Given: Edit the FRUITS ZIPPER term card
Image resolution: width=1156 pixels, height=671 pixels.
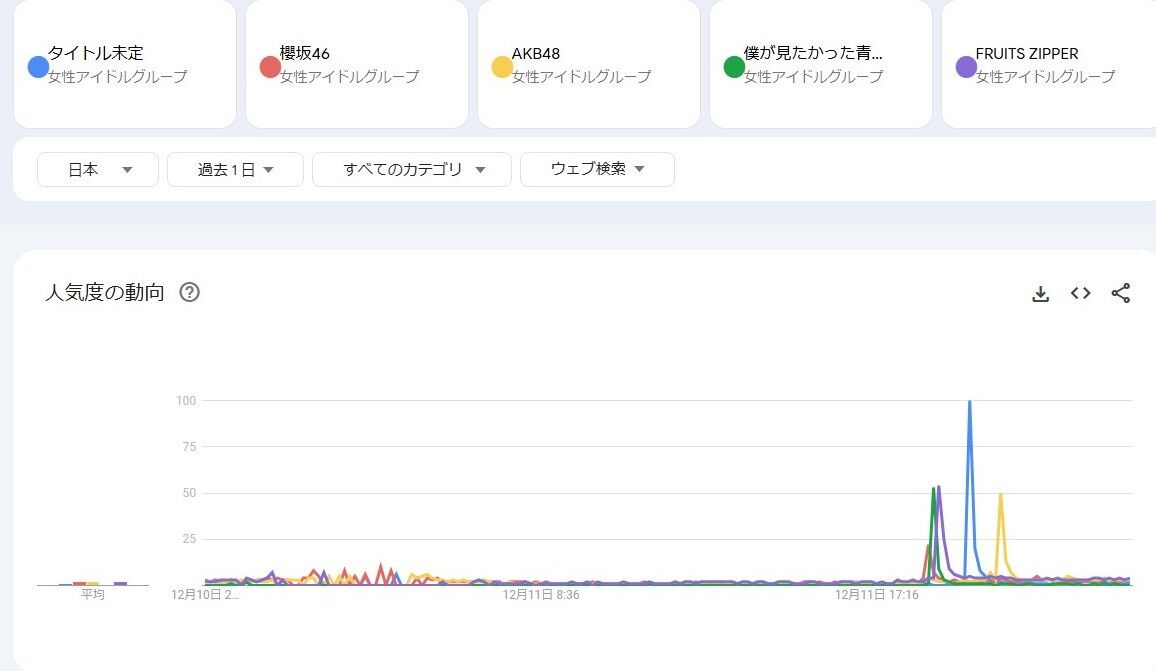Looking at the screenshot, I should tap(1049, 64).
